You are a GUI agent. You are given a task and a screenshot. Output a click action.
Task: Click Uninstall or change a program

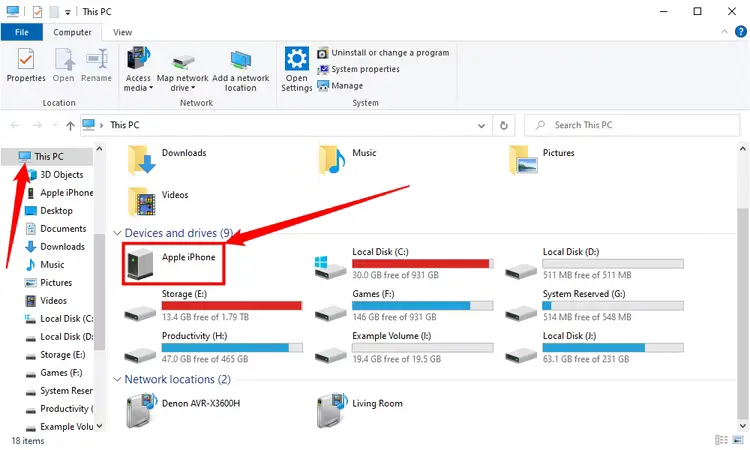point(384,53)
